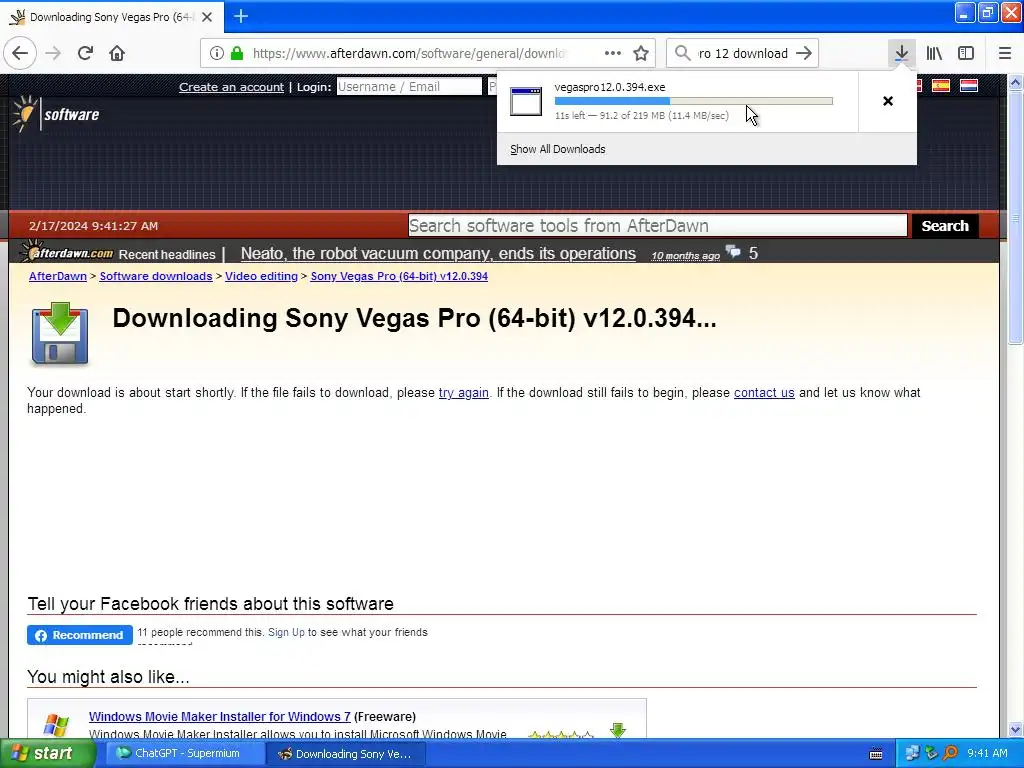The width and height of the screenshot is (1024, 768).
Task: Click the afterdawn.com headlines logo
Action: click(67, 253)
